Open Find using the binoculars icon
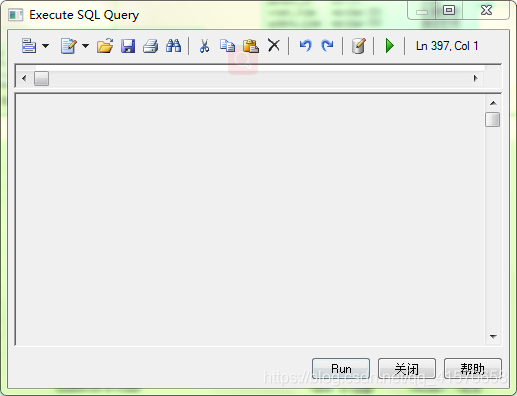This screenshot has width=517, height=396. (174, 46)
